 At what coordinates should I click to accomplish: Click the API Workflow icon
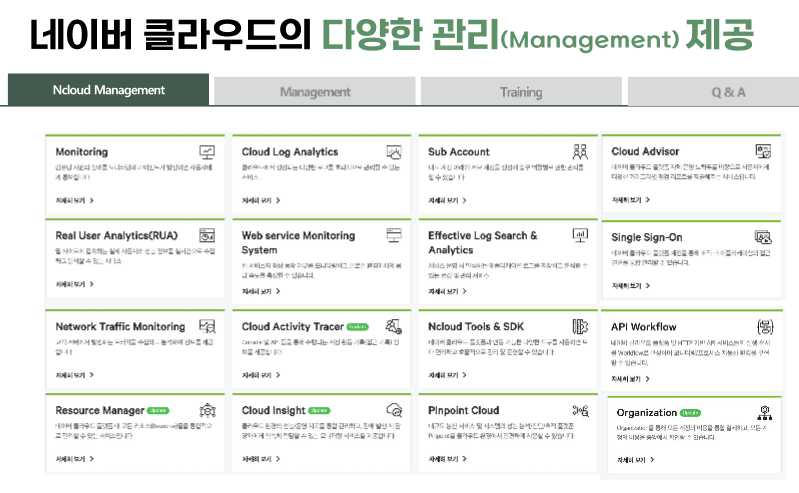765,327
